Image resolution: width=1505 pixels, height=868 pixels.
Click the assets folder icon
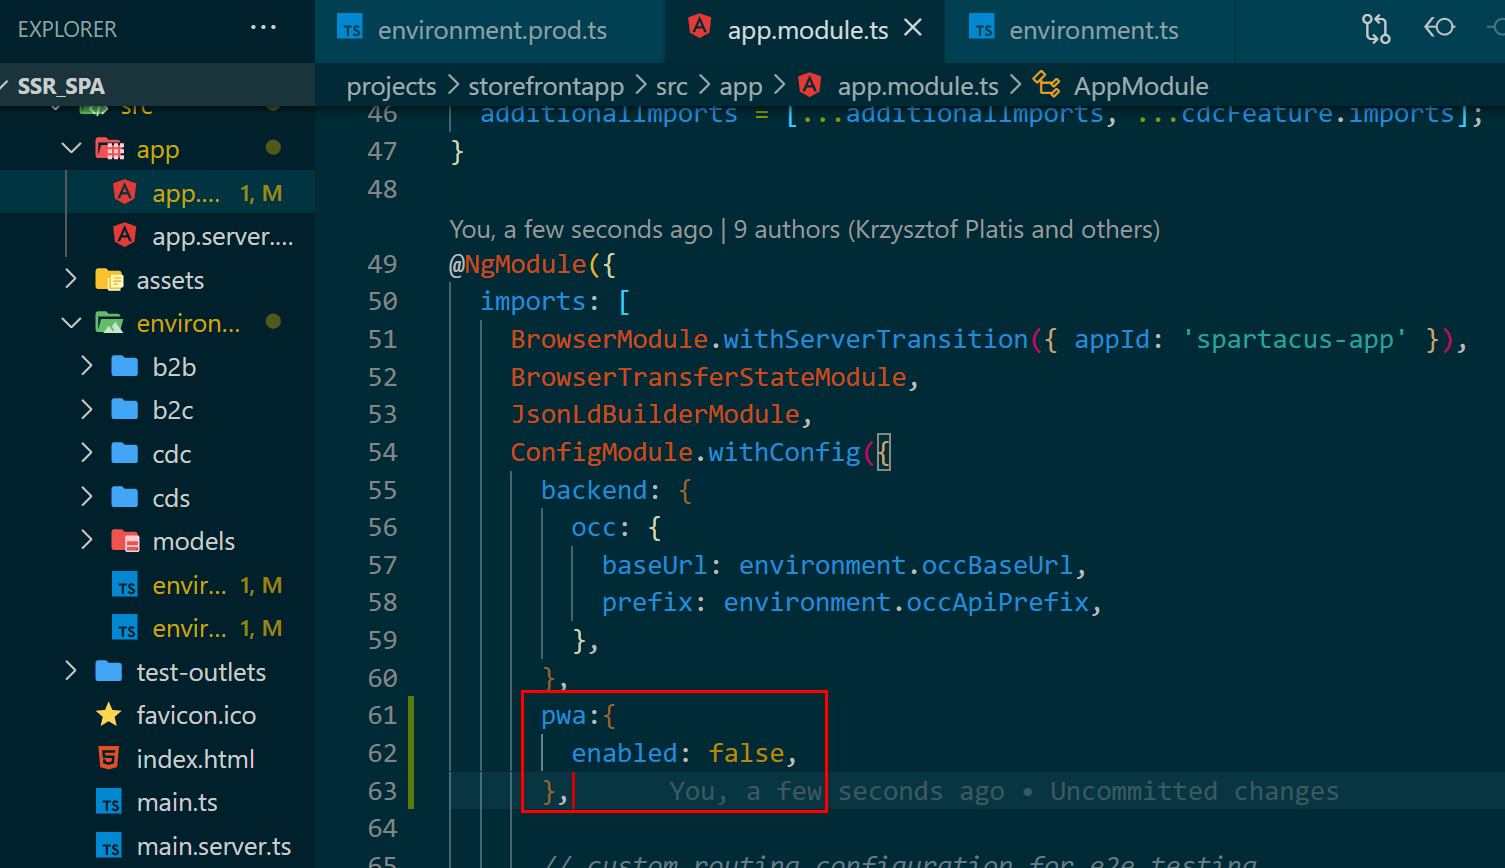pos(109,279)
